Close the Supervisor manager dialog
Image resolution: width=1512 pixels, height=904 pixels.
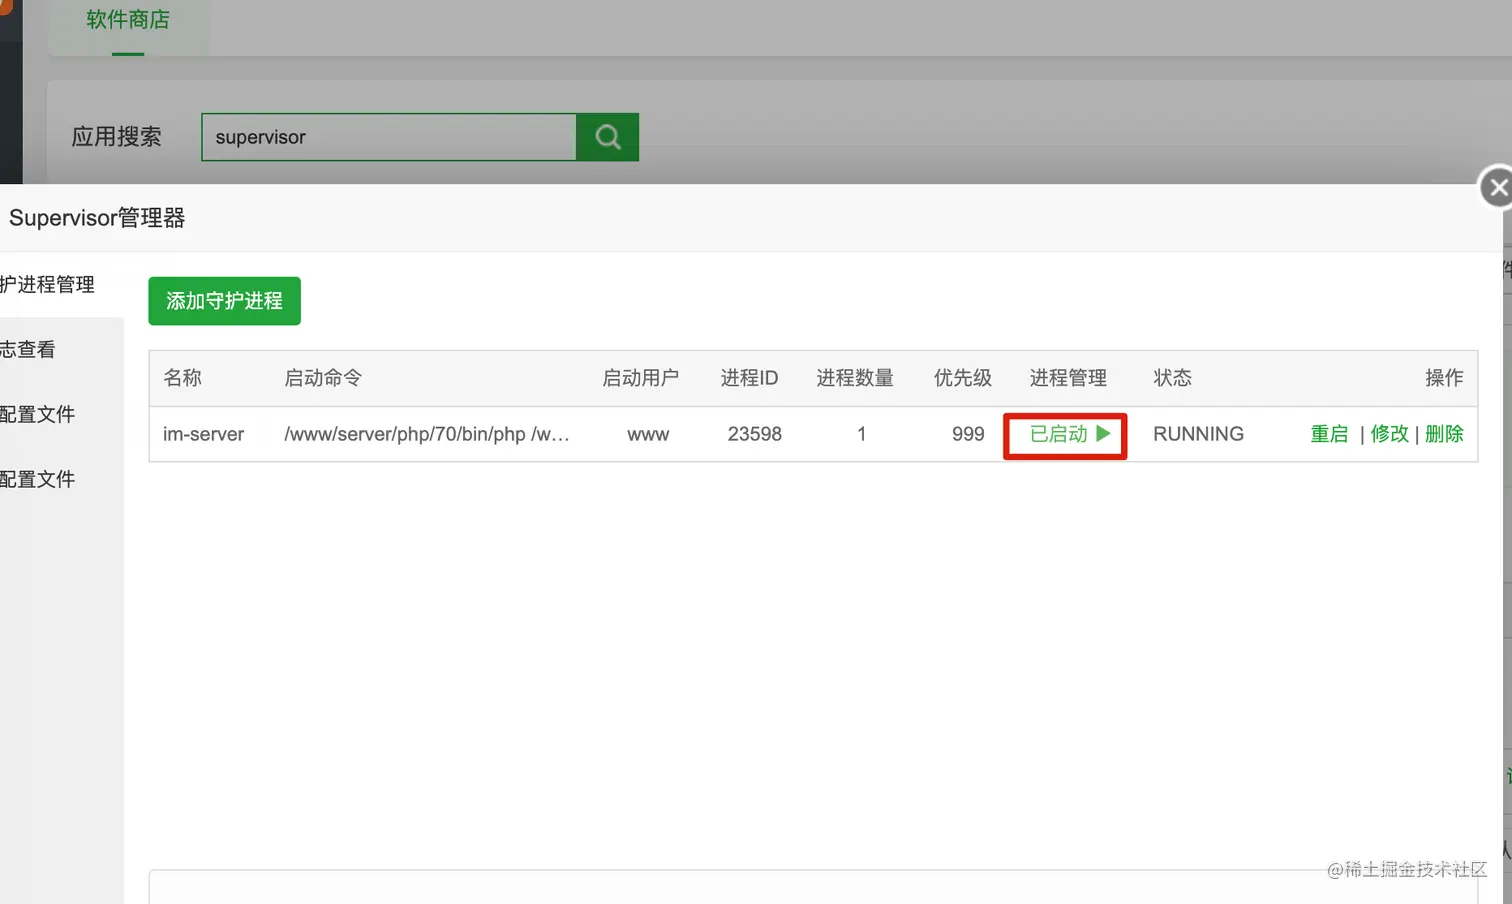[1496, 187]
